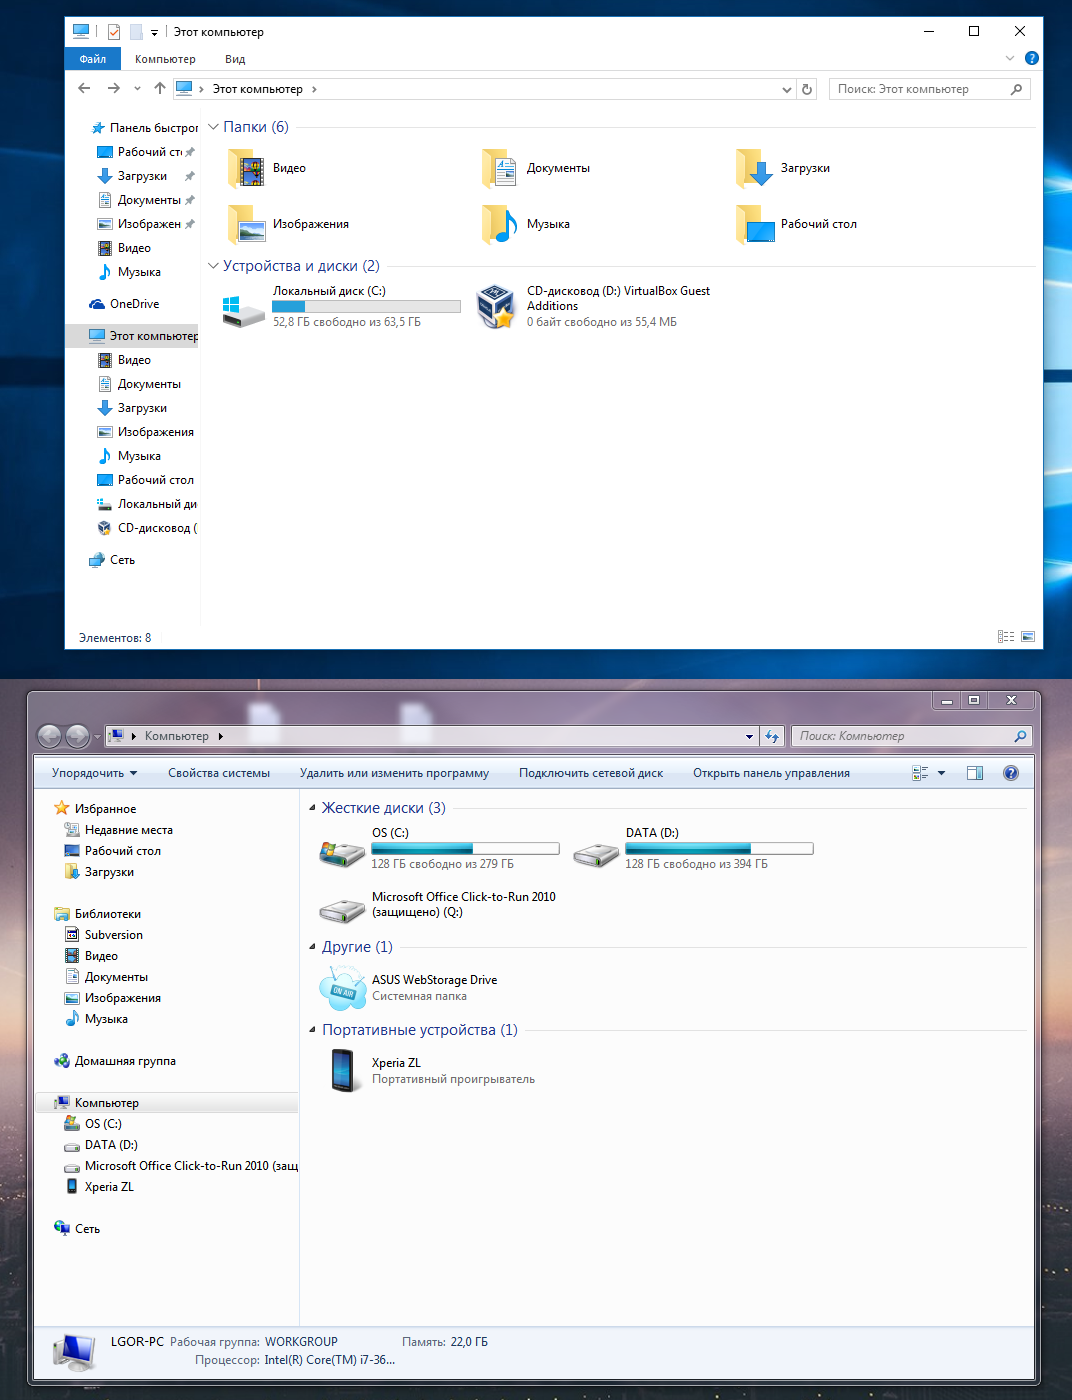
Task: Collapse the Папки (6) group
Action: [213, 127]
